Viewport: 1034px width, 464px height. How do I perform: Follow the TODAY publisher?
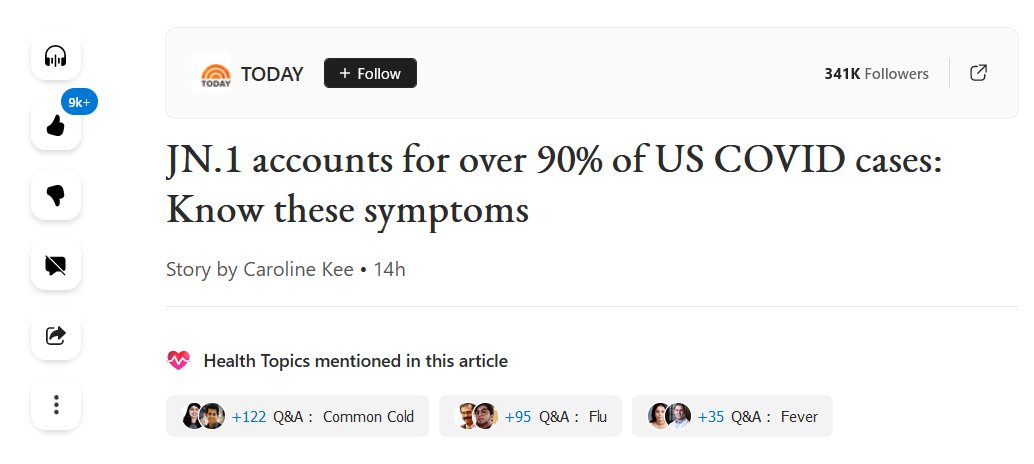click(370, 73)
